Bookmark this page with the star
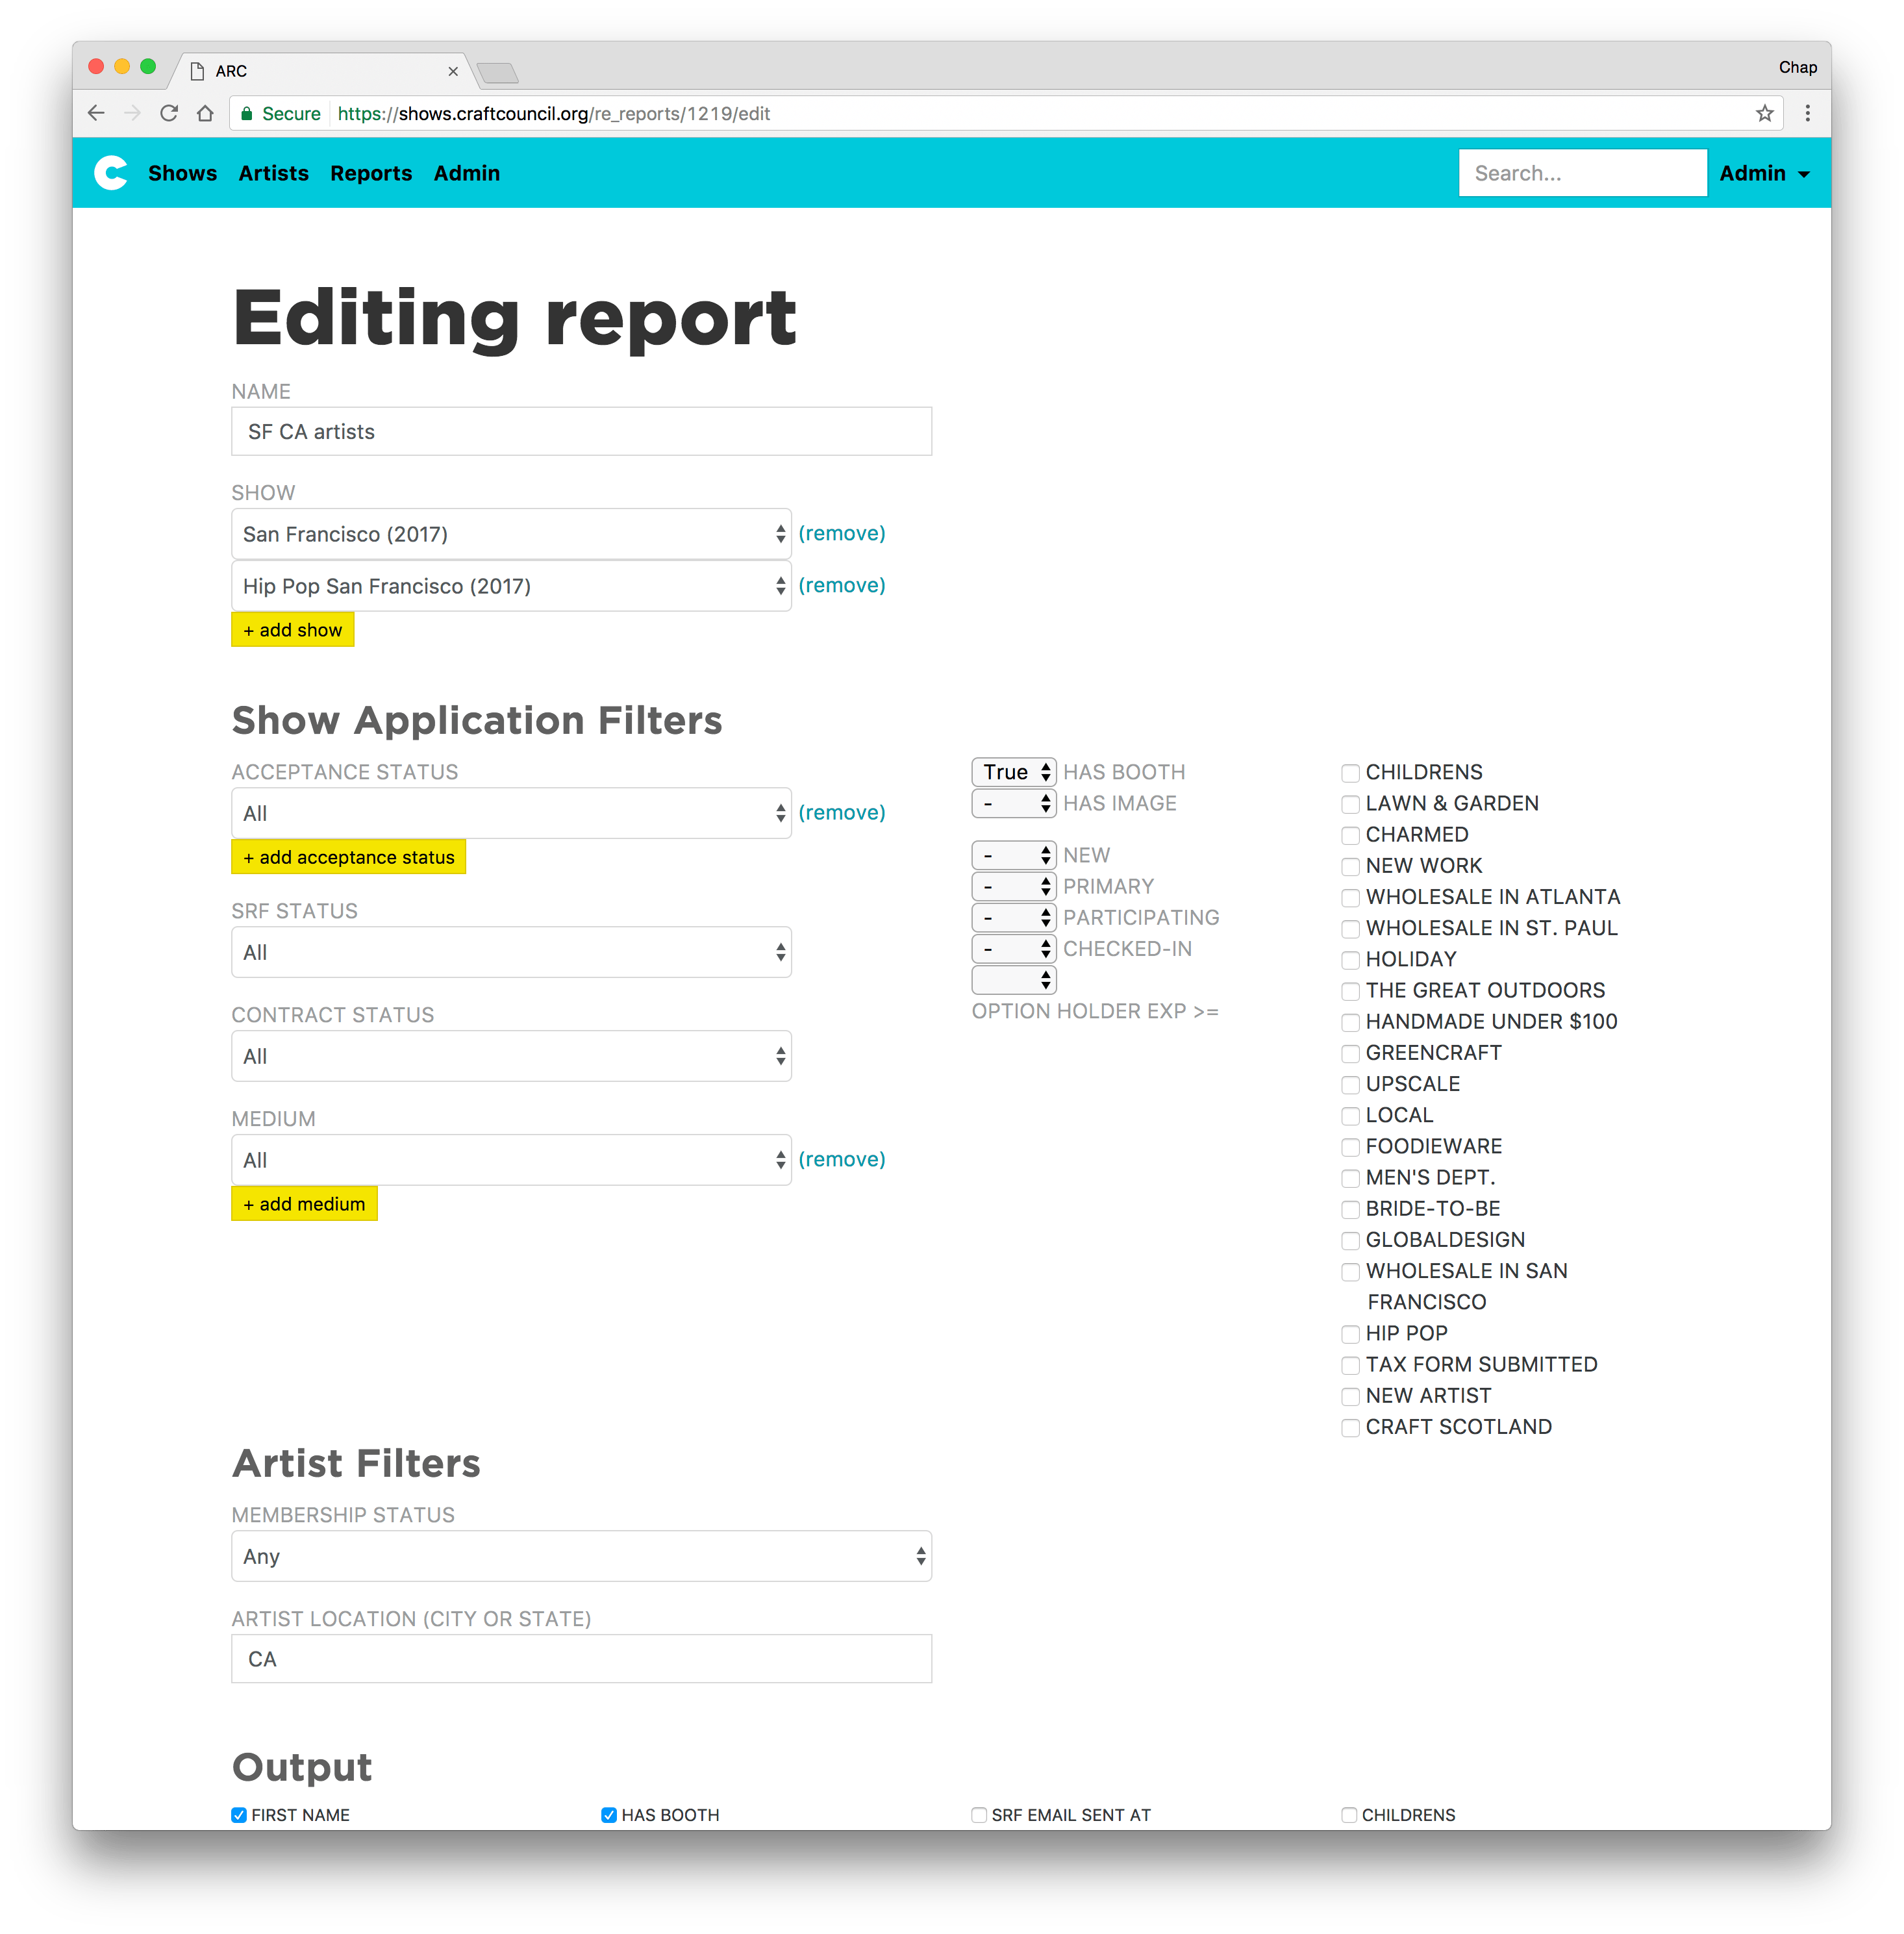The image size is (1904, 1934). [1764, 114]
